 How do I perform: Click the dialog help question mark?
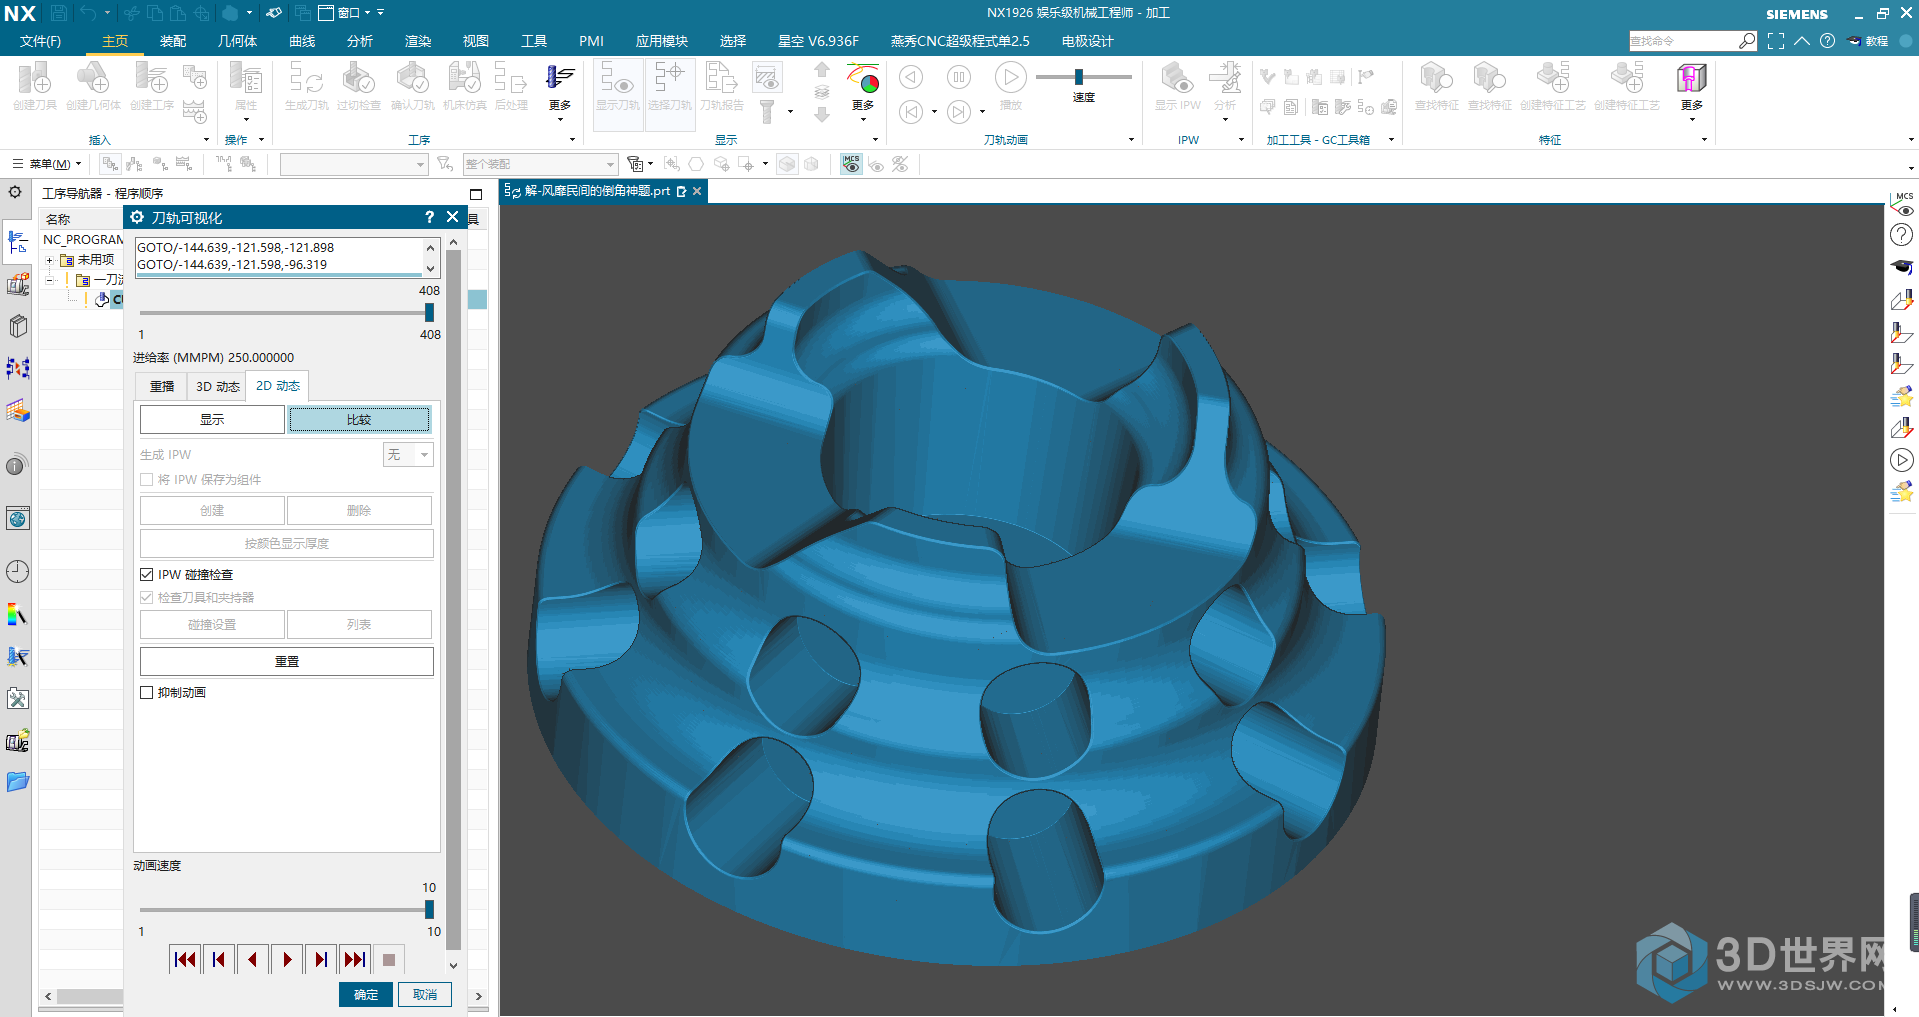coord(429,217)
